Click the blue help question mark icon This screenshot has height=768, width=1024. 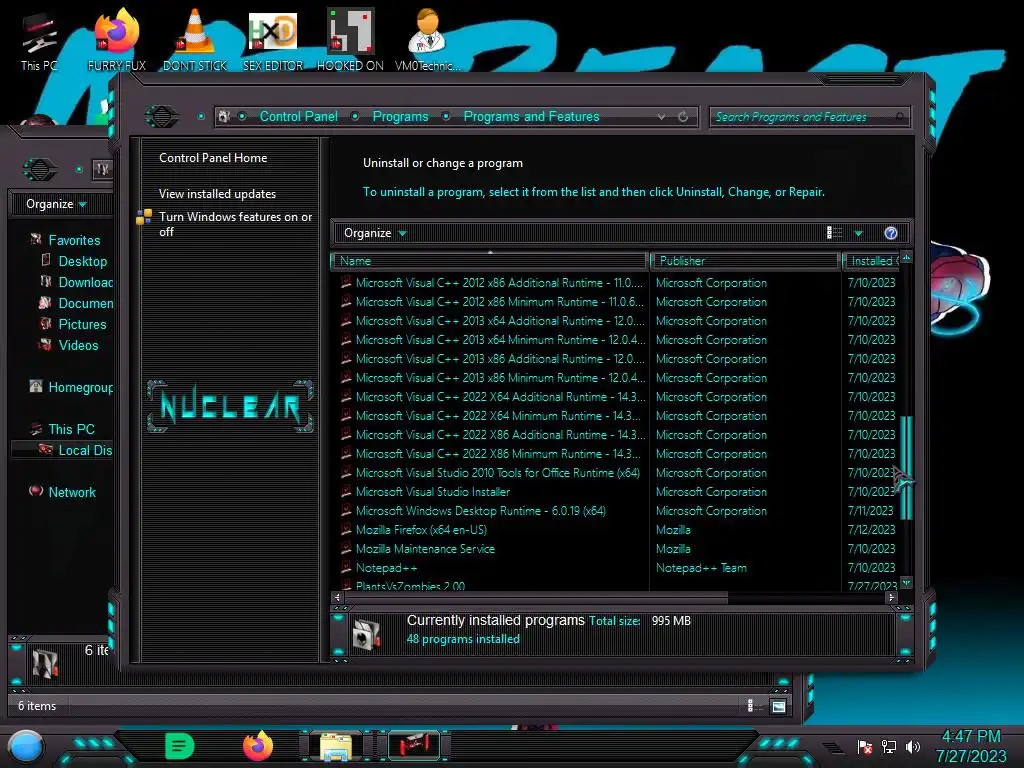pyautogui.click(x=891, y=233)
